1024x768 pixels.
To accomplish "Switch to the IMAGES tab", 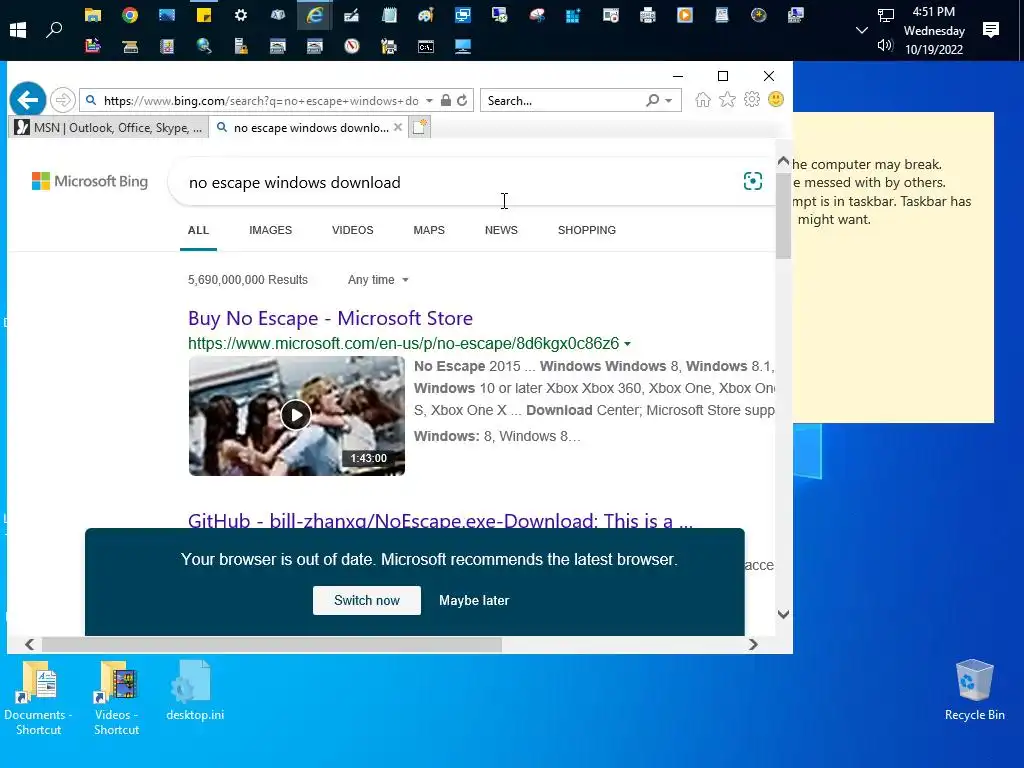I will point(270,230).
